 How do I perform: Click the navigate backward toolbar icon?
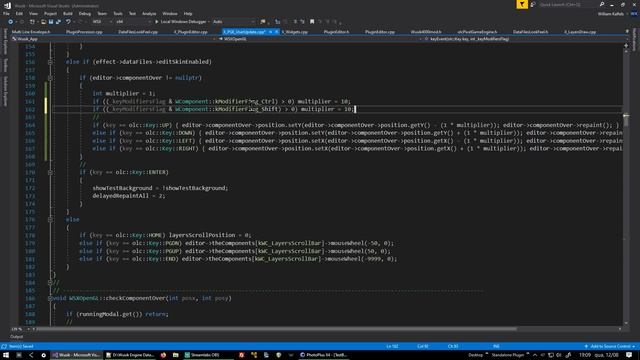(11, 22)
